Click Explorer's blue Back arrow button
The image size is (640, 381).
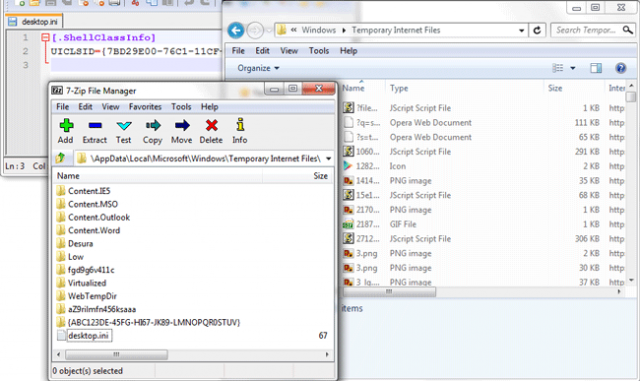[x=236, y=30]
